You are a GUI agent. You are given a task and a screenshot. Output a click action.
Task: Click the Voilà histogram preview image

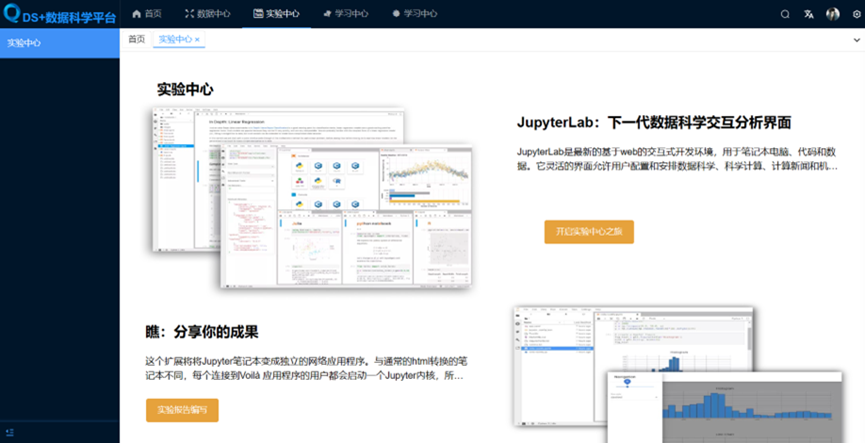[x=678, y=375]
